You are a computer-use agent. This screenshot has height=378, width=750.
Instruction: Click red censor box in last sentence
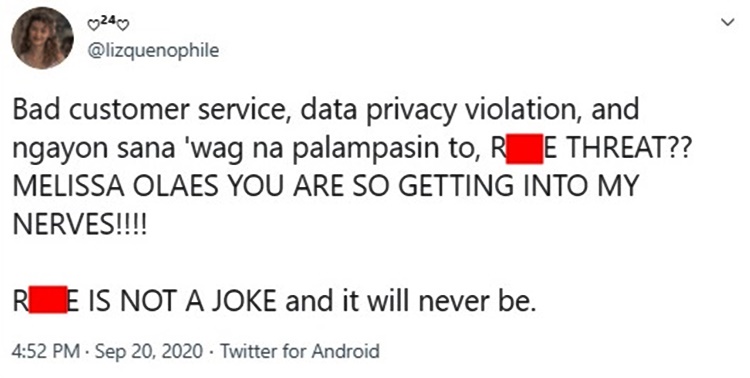click(48, 299)
